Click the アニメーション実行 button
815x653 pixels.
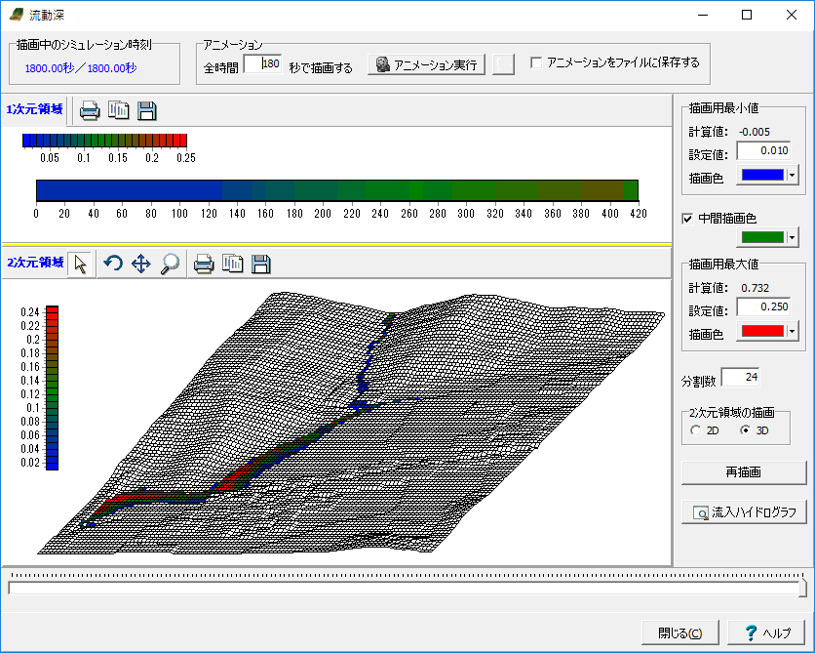tap(427, 64)
